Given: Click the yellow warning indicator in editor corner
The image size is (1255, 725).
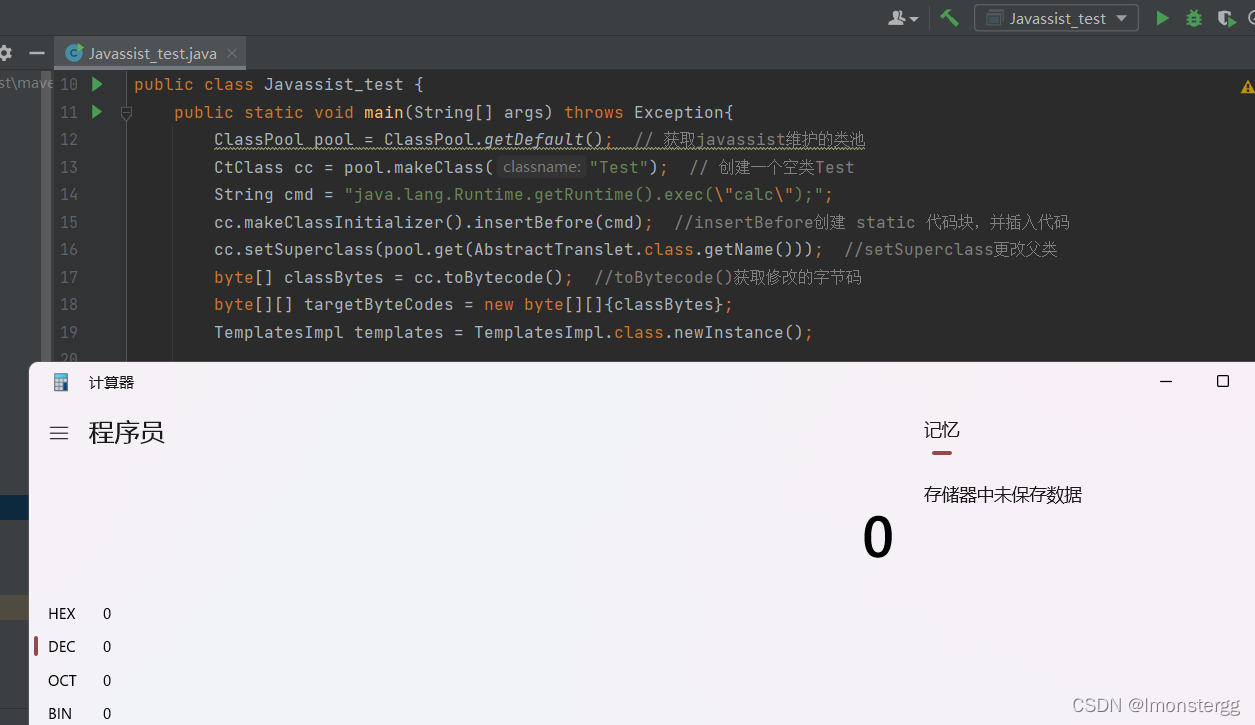Looking at the screenshot, I should coord(1247,87).
